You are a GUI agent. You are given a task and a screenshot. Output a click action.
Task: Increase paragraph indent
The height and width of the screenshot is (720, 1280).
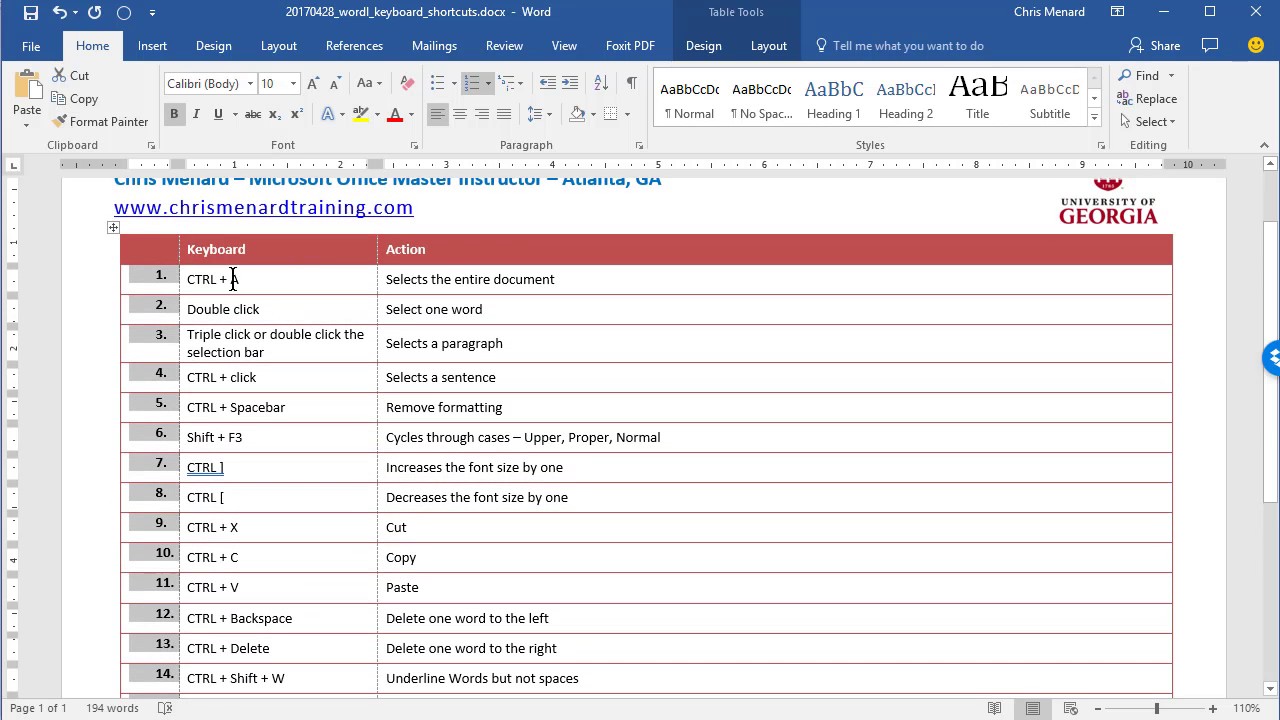click(570, 83)
